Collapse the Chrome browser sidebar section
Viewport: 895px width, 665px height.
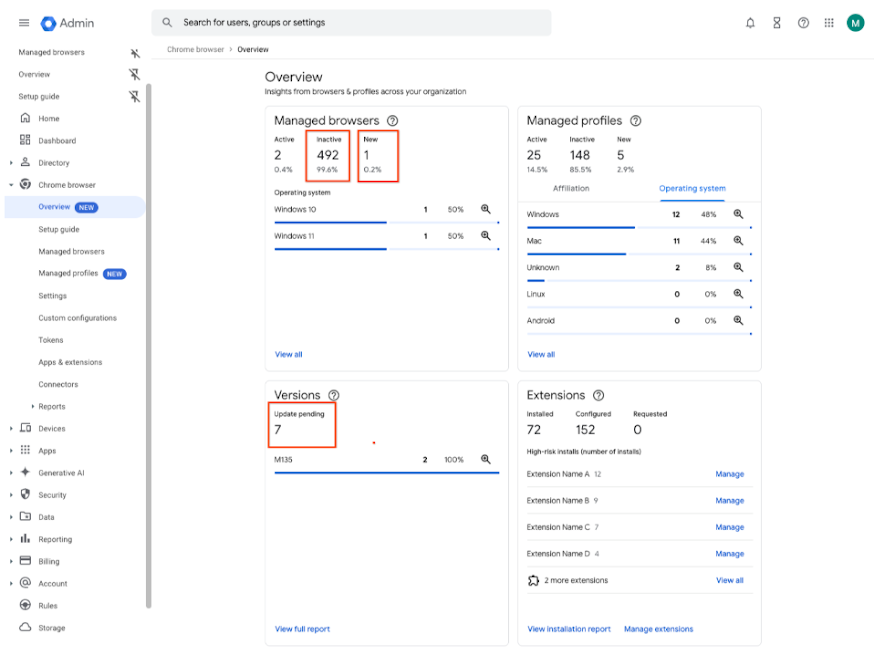click(11, 185)
